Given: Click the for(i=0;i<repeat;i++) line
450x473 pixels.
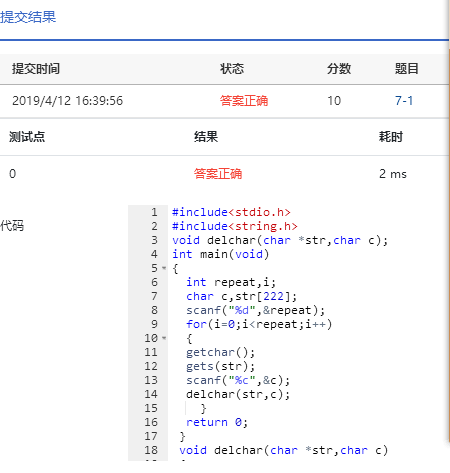Looking at the screenshot, I should coord(259,324).
